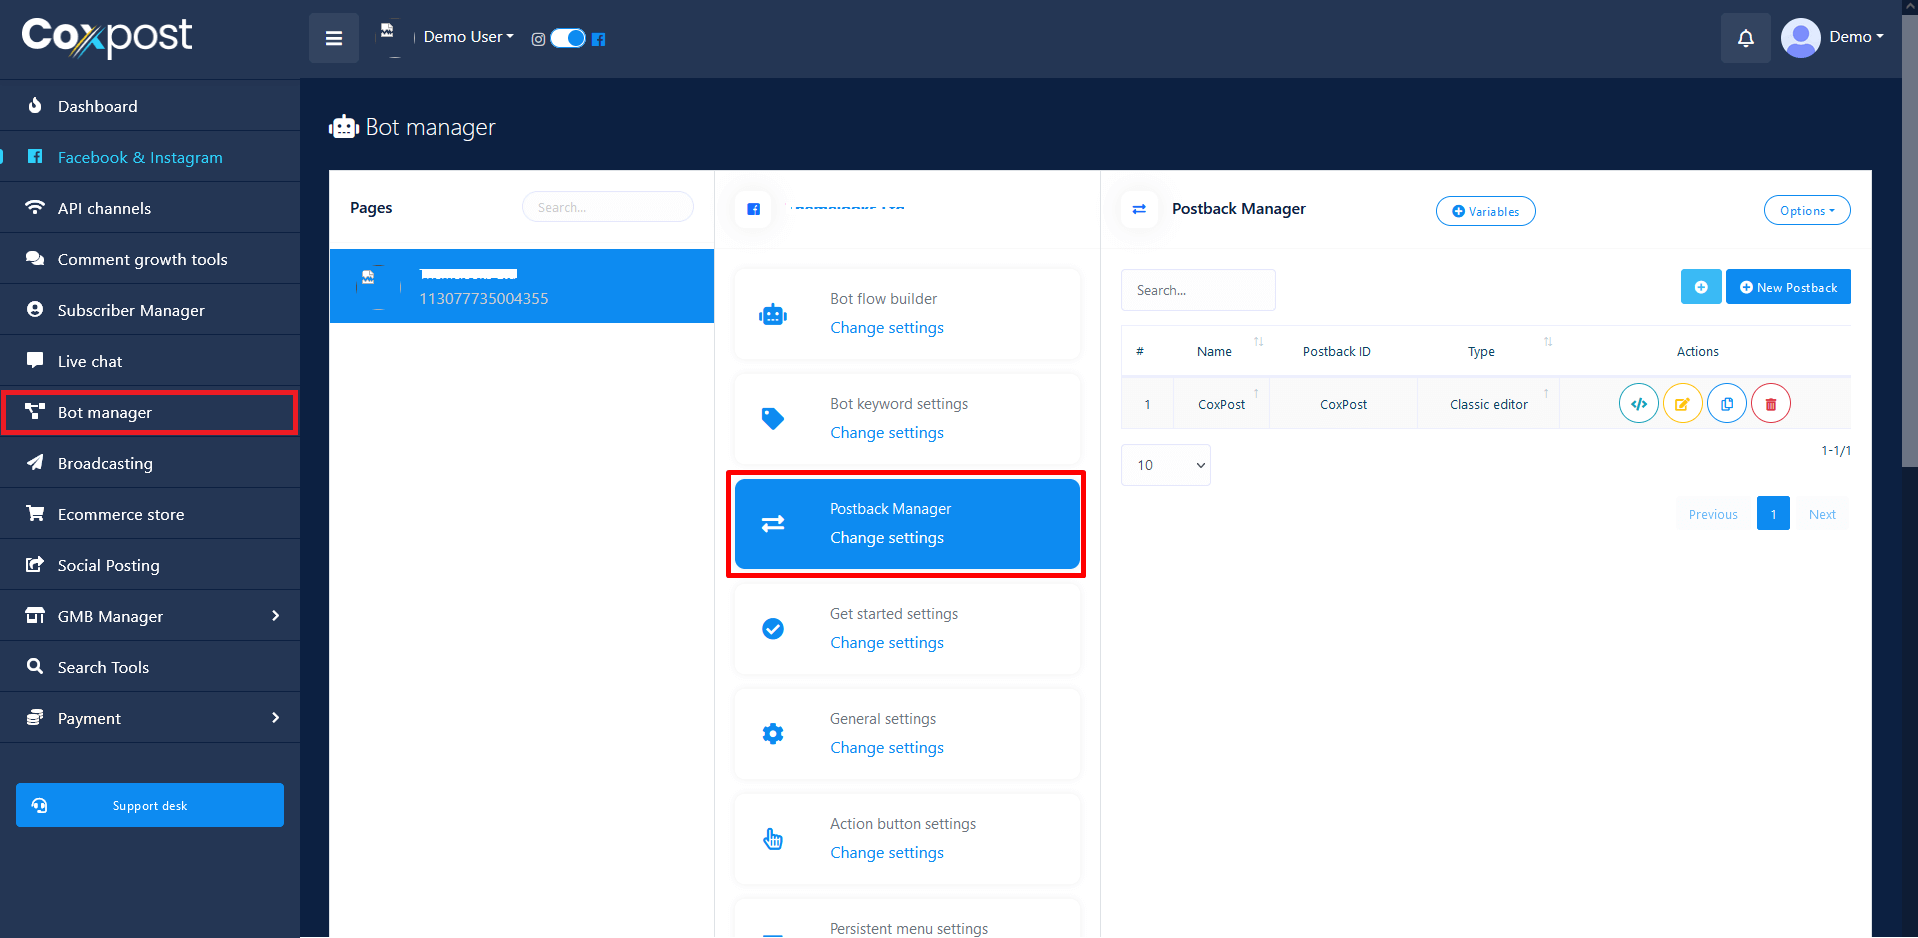Click the New Postback button
The image size is (1918, 938).
(x=1788, y=287)
